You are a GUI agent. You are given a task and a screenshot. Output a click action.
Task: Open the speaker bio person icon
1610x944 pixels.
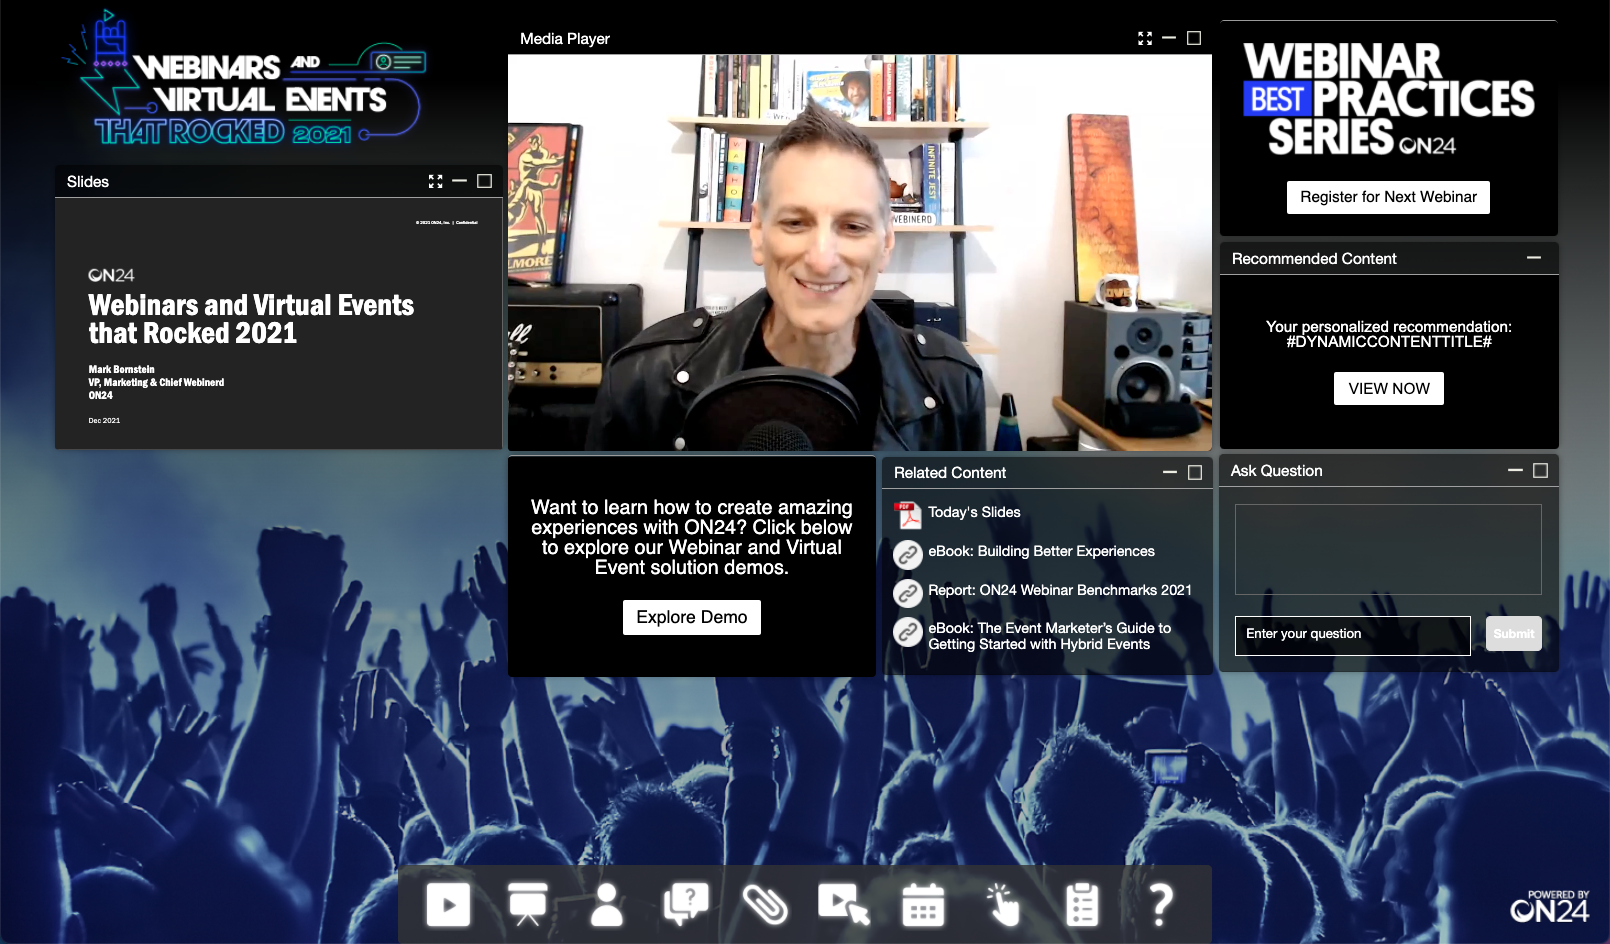pyautogui.click(x=606, y=904)
